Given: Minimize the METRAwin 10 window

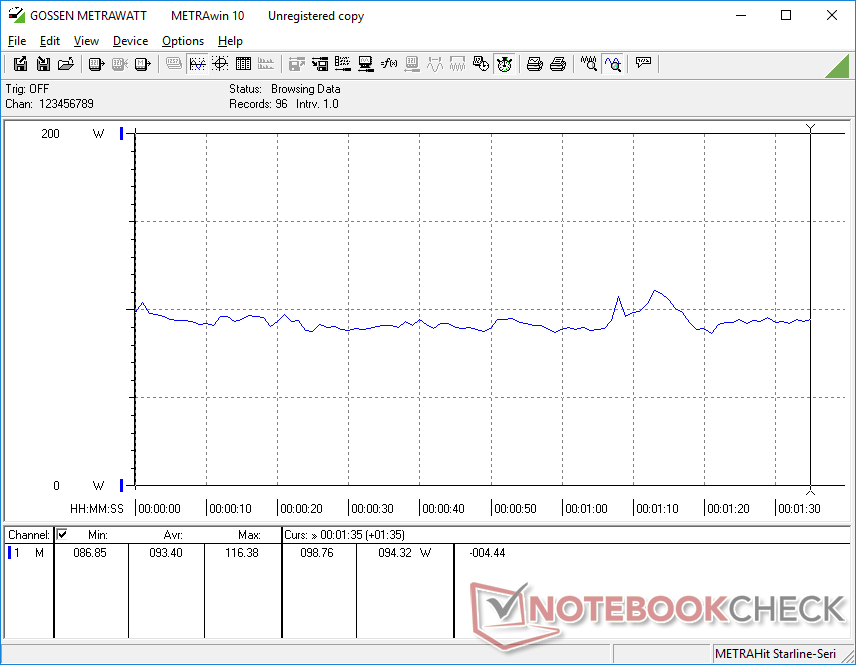Looking at the screenshot, I should [741, 15].
